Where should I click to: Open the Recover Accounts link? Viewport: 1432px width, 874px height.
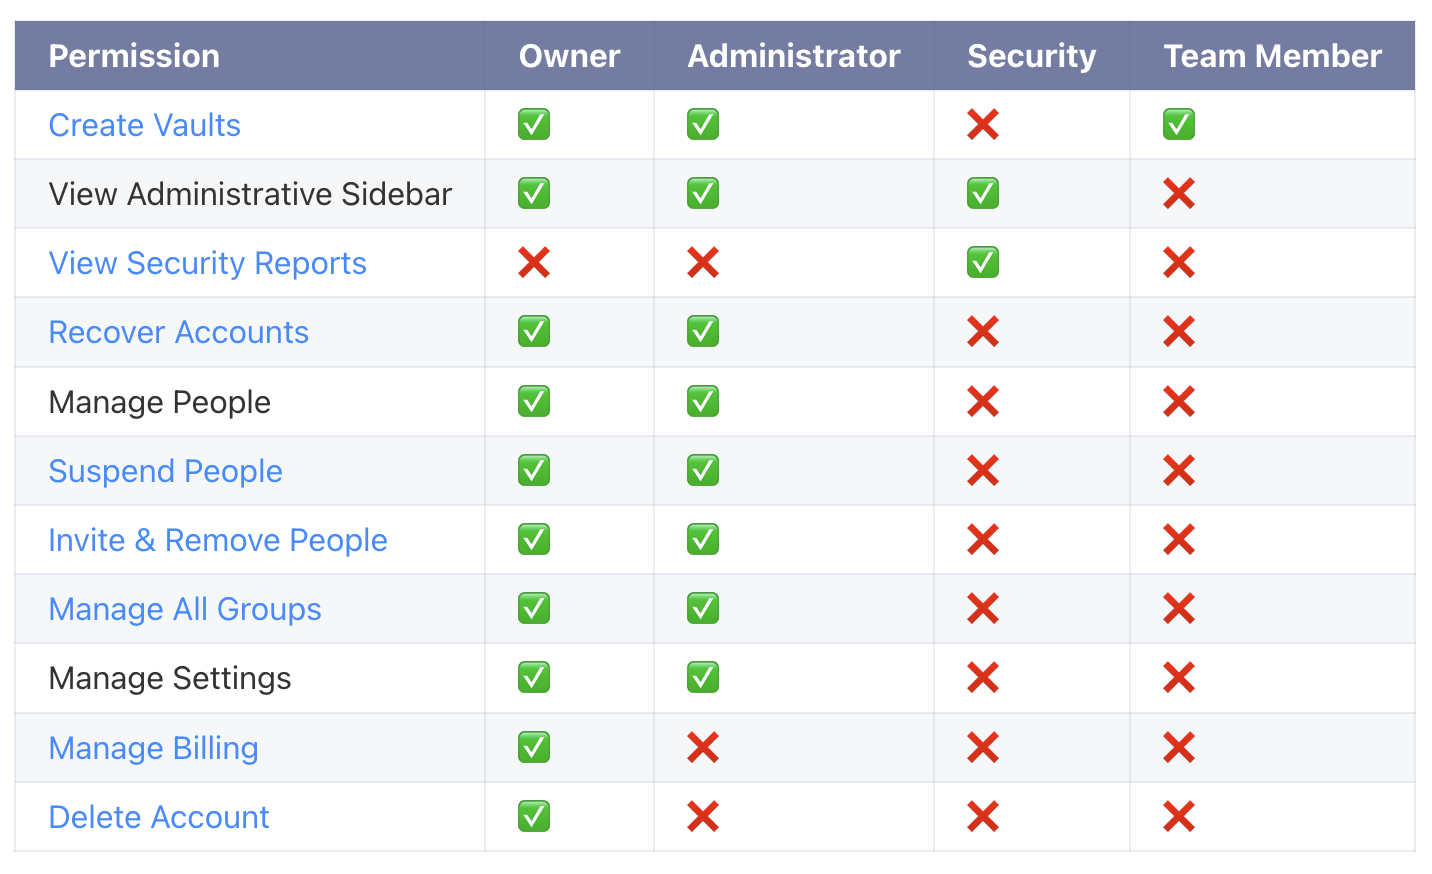[x=178, y=332]
